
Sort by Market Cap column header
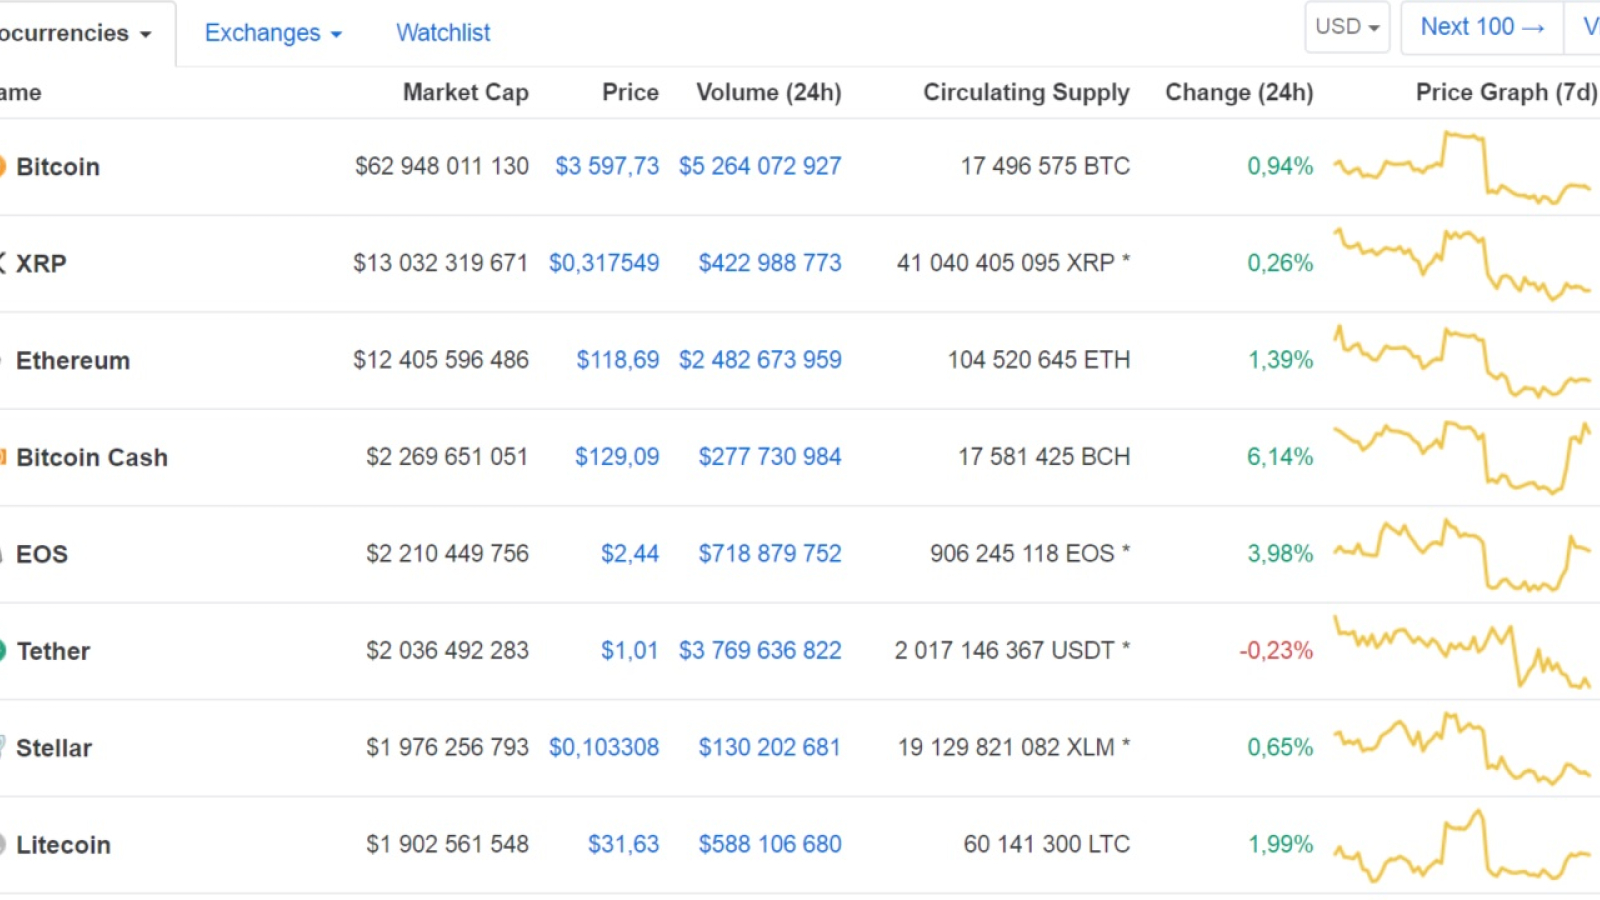coord(466,92)
